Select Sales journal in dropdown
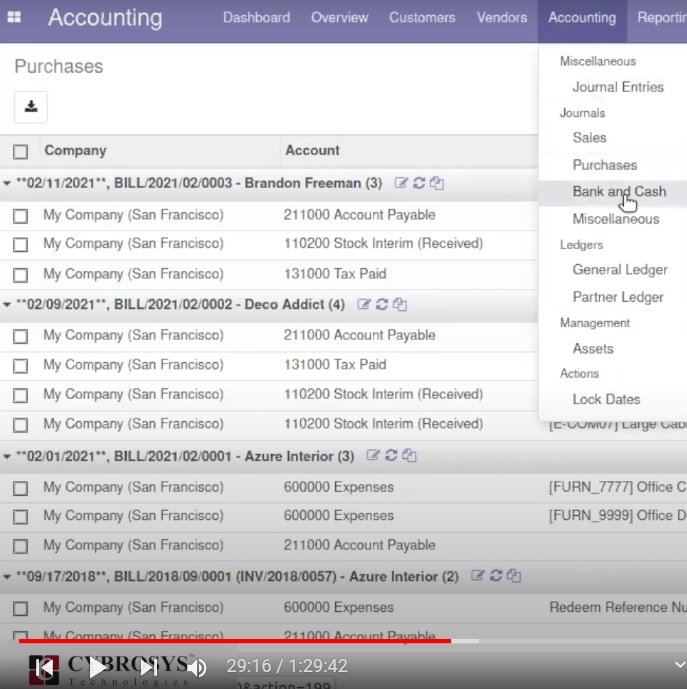687x689 pixels. coord(589,138)
